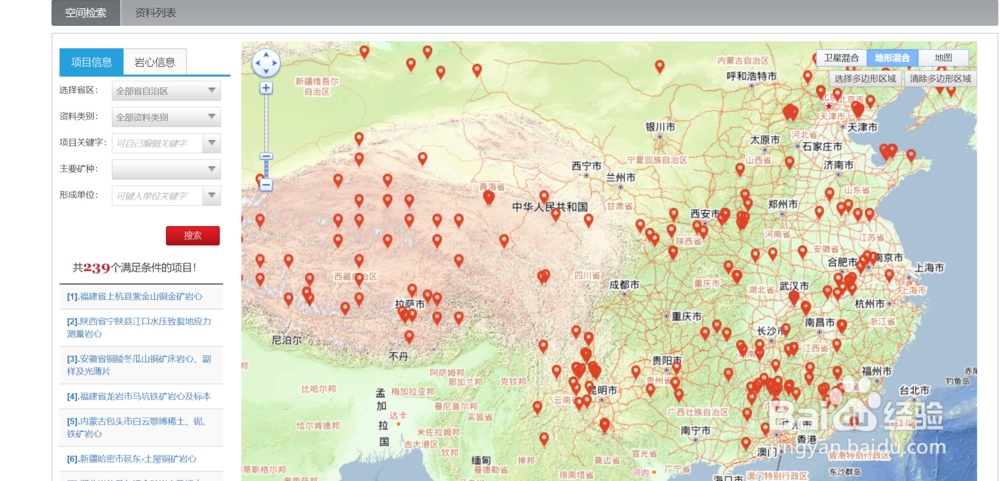This screenshot has width=1000, height=481.
Task: Pan the map left with the left arrow
Action: point(258,63)
